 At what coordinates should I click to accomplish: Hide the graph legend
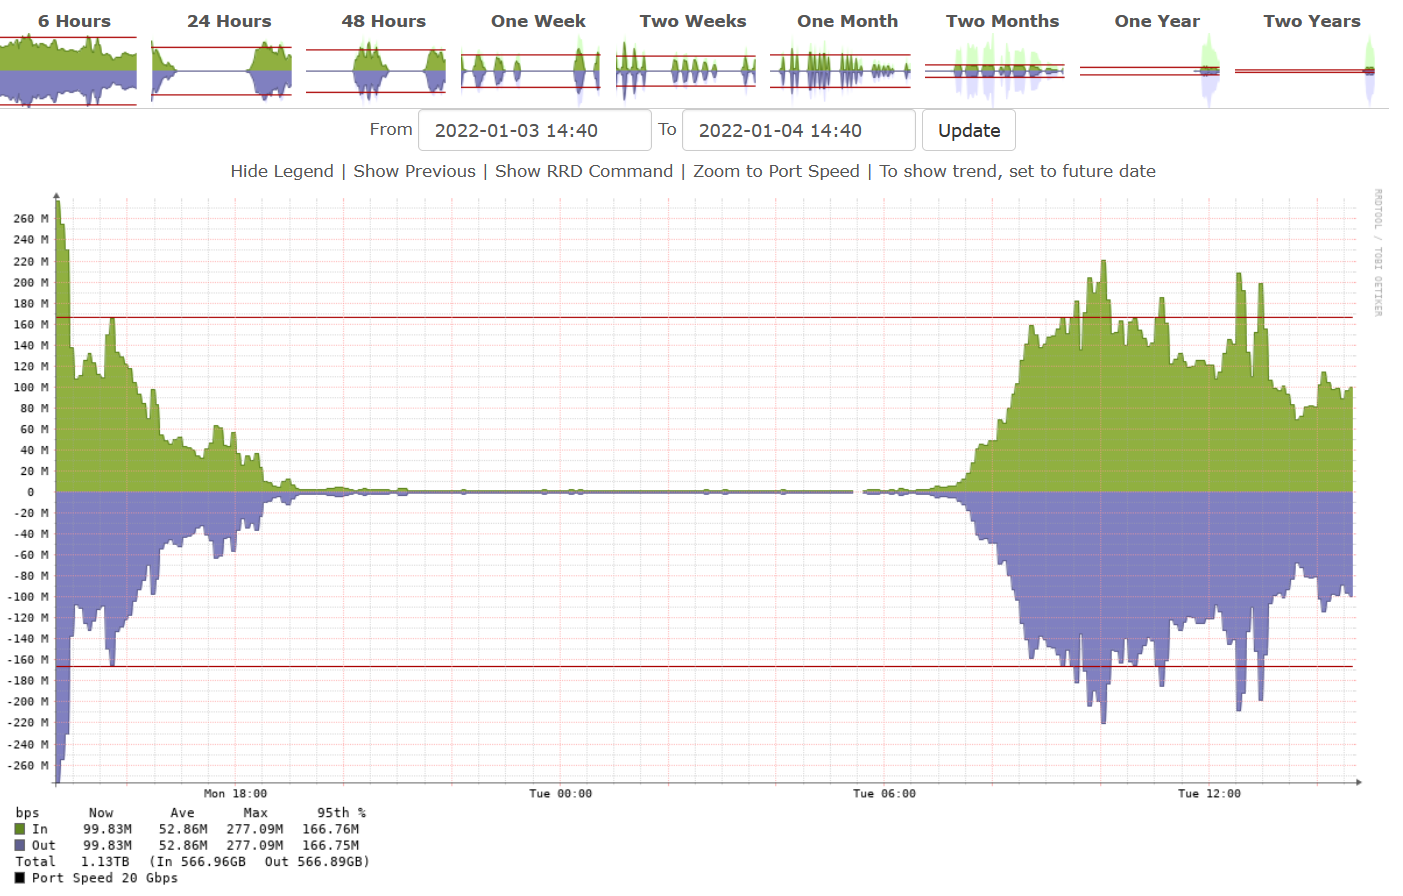(x=282, y=171)
